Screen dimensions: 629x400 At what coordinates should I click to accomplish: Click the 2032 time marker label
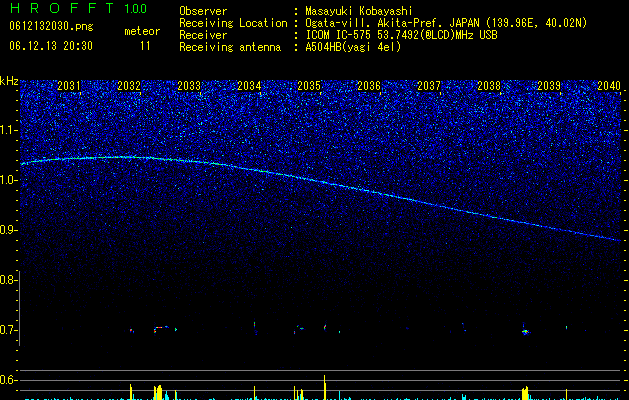pos(129,86)
